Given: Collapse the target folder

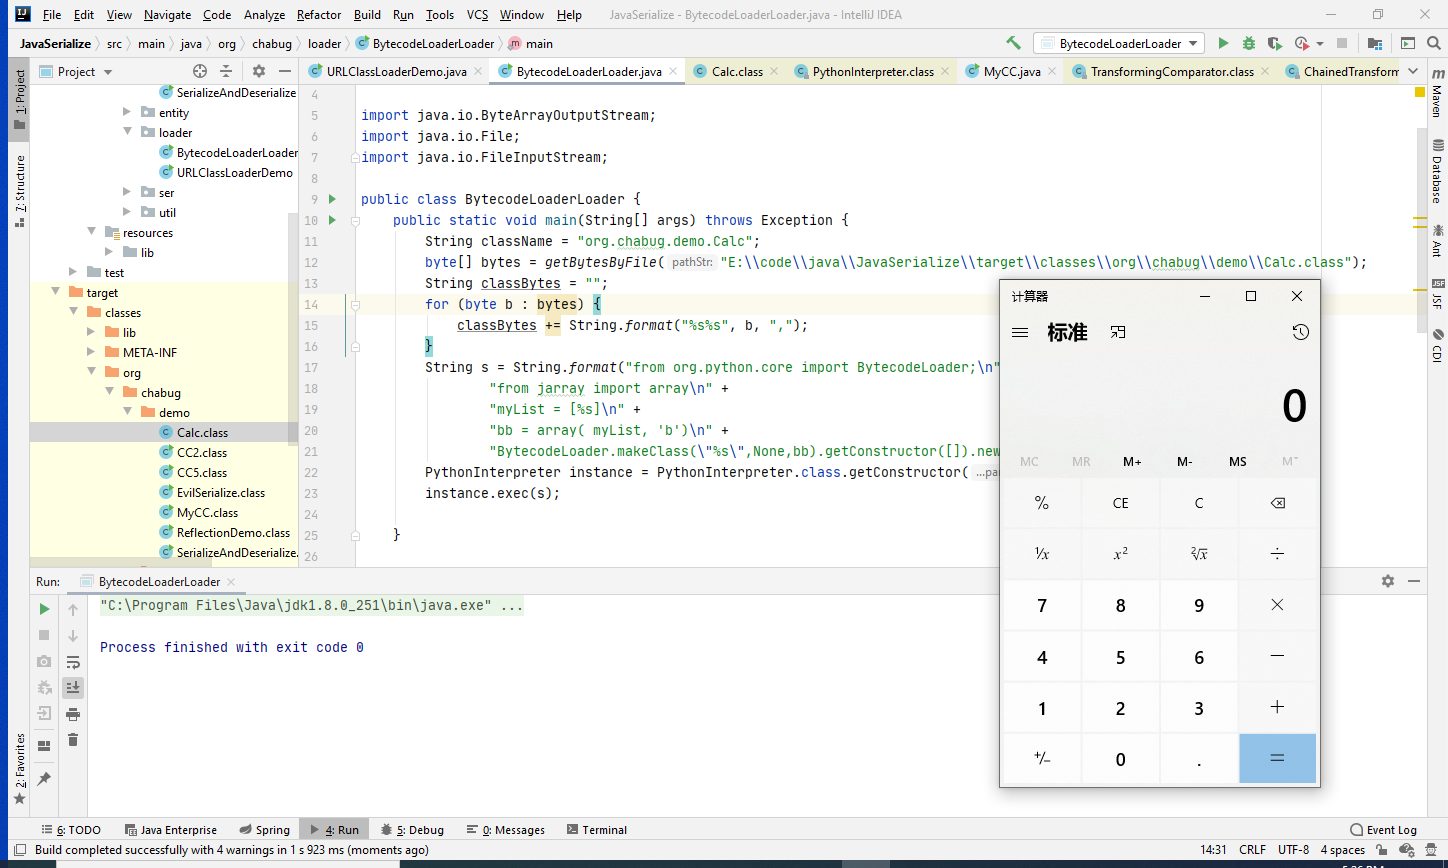Looking at the screenshot, I should click(55, 292).
